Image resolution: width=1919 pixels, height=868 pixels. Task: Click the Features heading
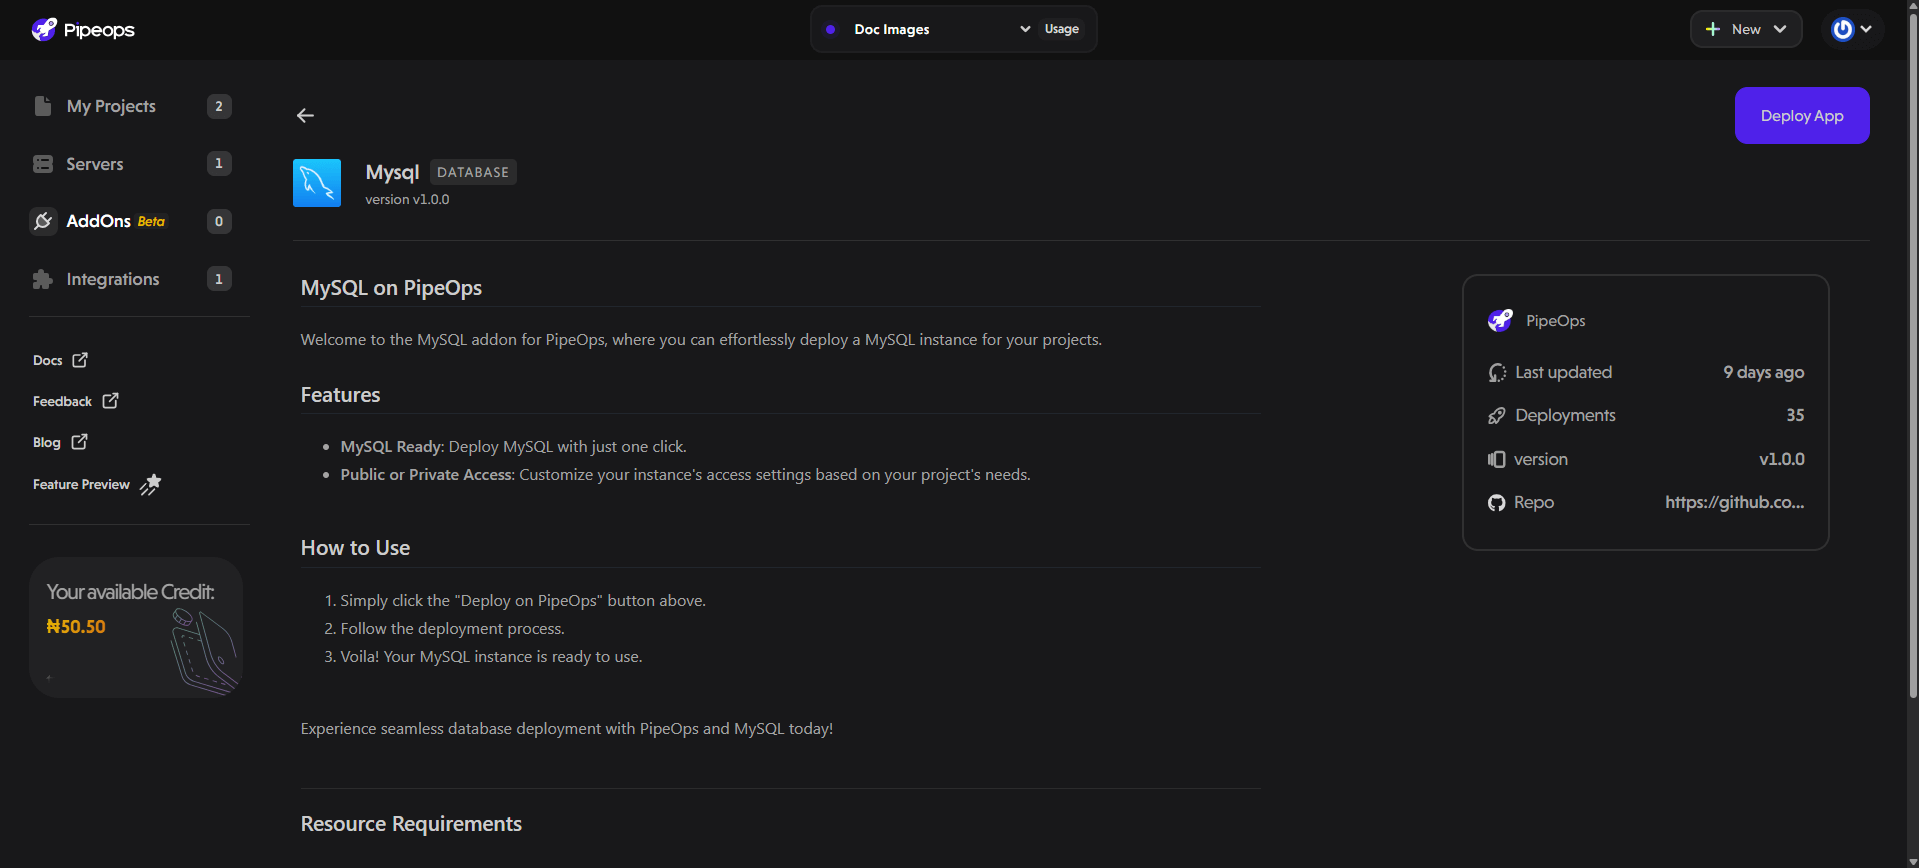pyautogui.click(x=340, y=395)
